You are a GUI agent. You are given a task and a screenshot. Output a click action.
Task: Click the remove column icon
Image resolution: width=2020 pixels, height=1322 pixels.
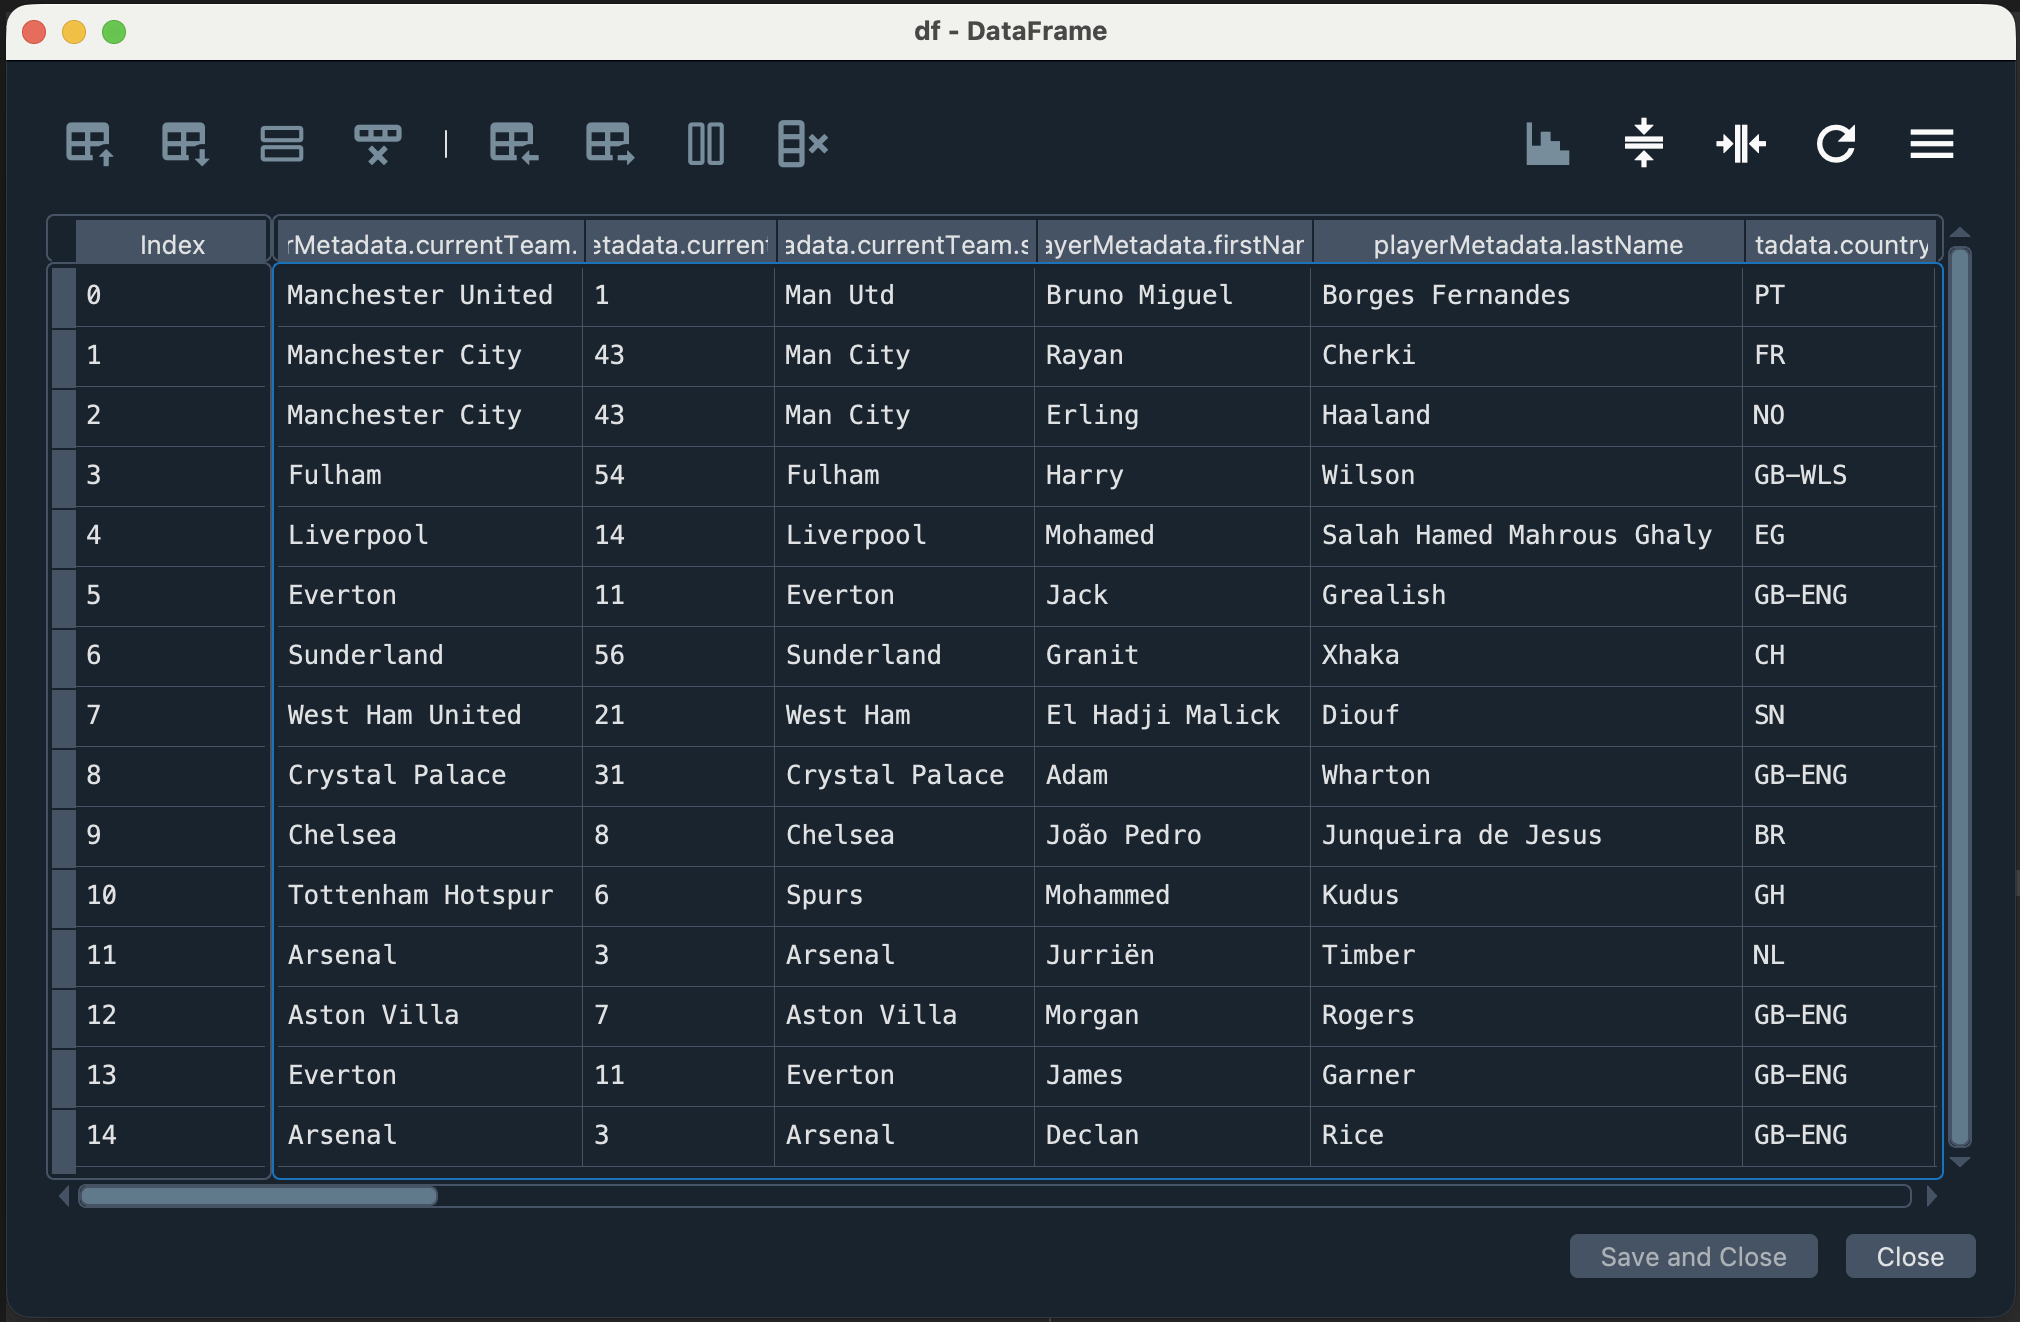802,144
